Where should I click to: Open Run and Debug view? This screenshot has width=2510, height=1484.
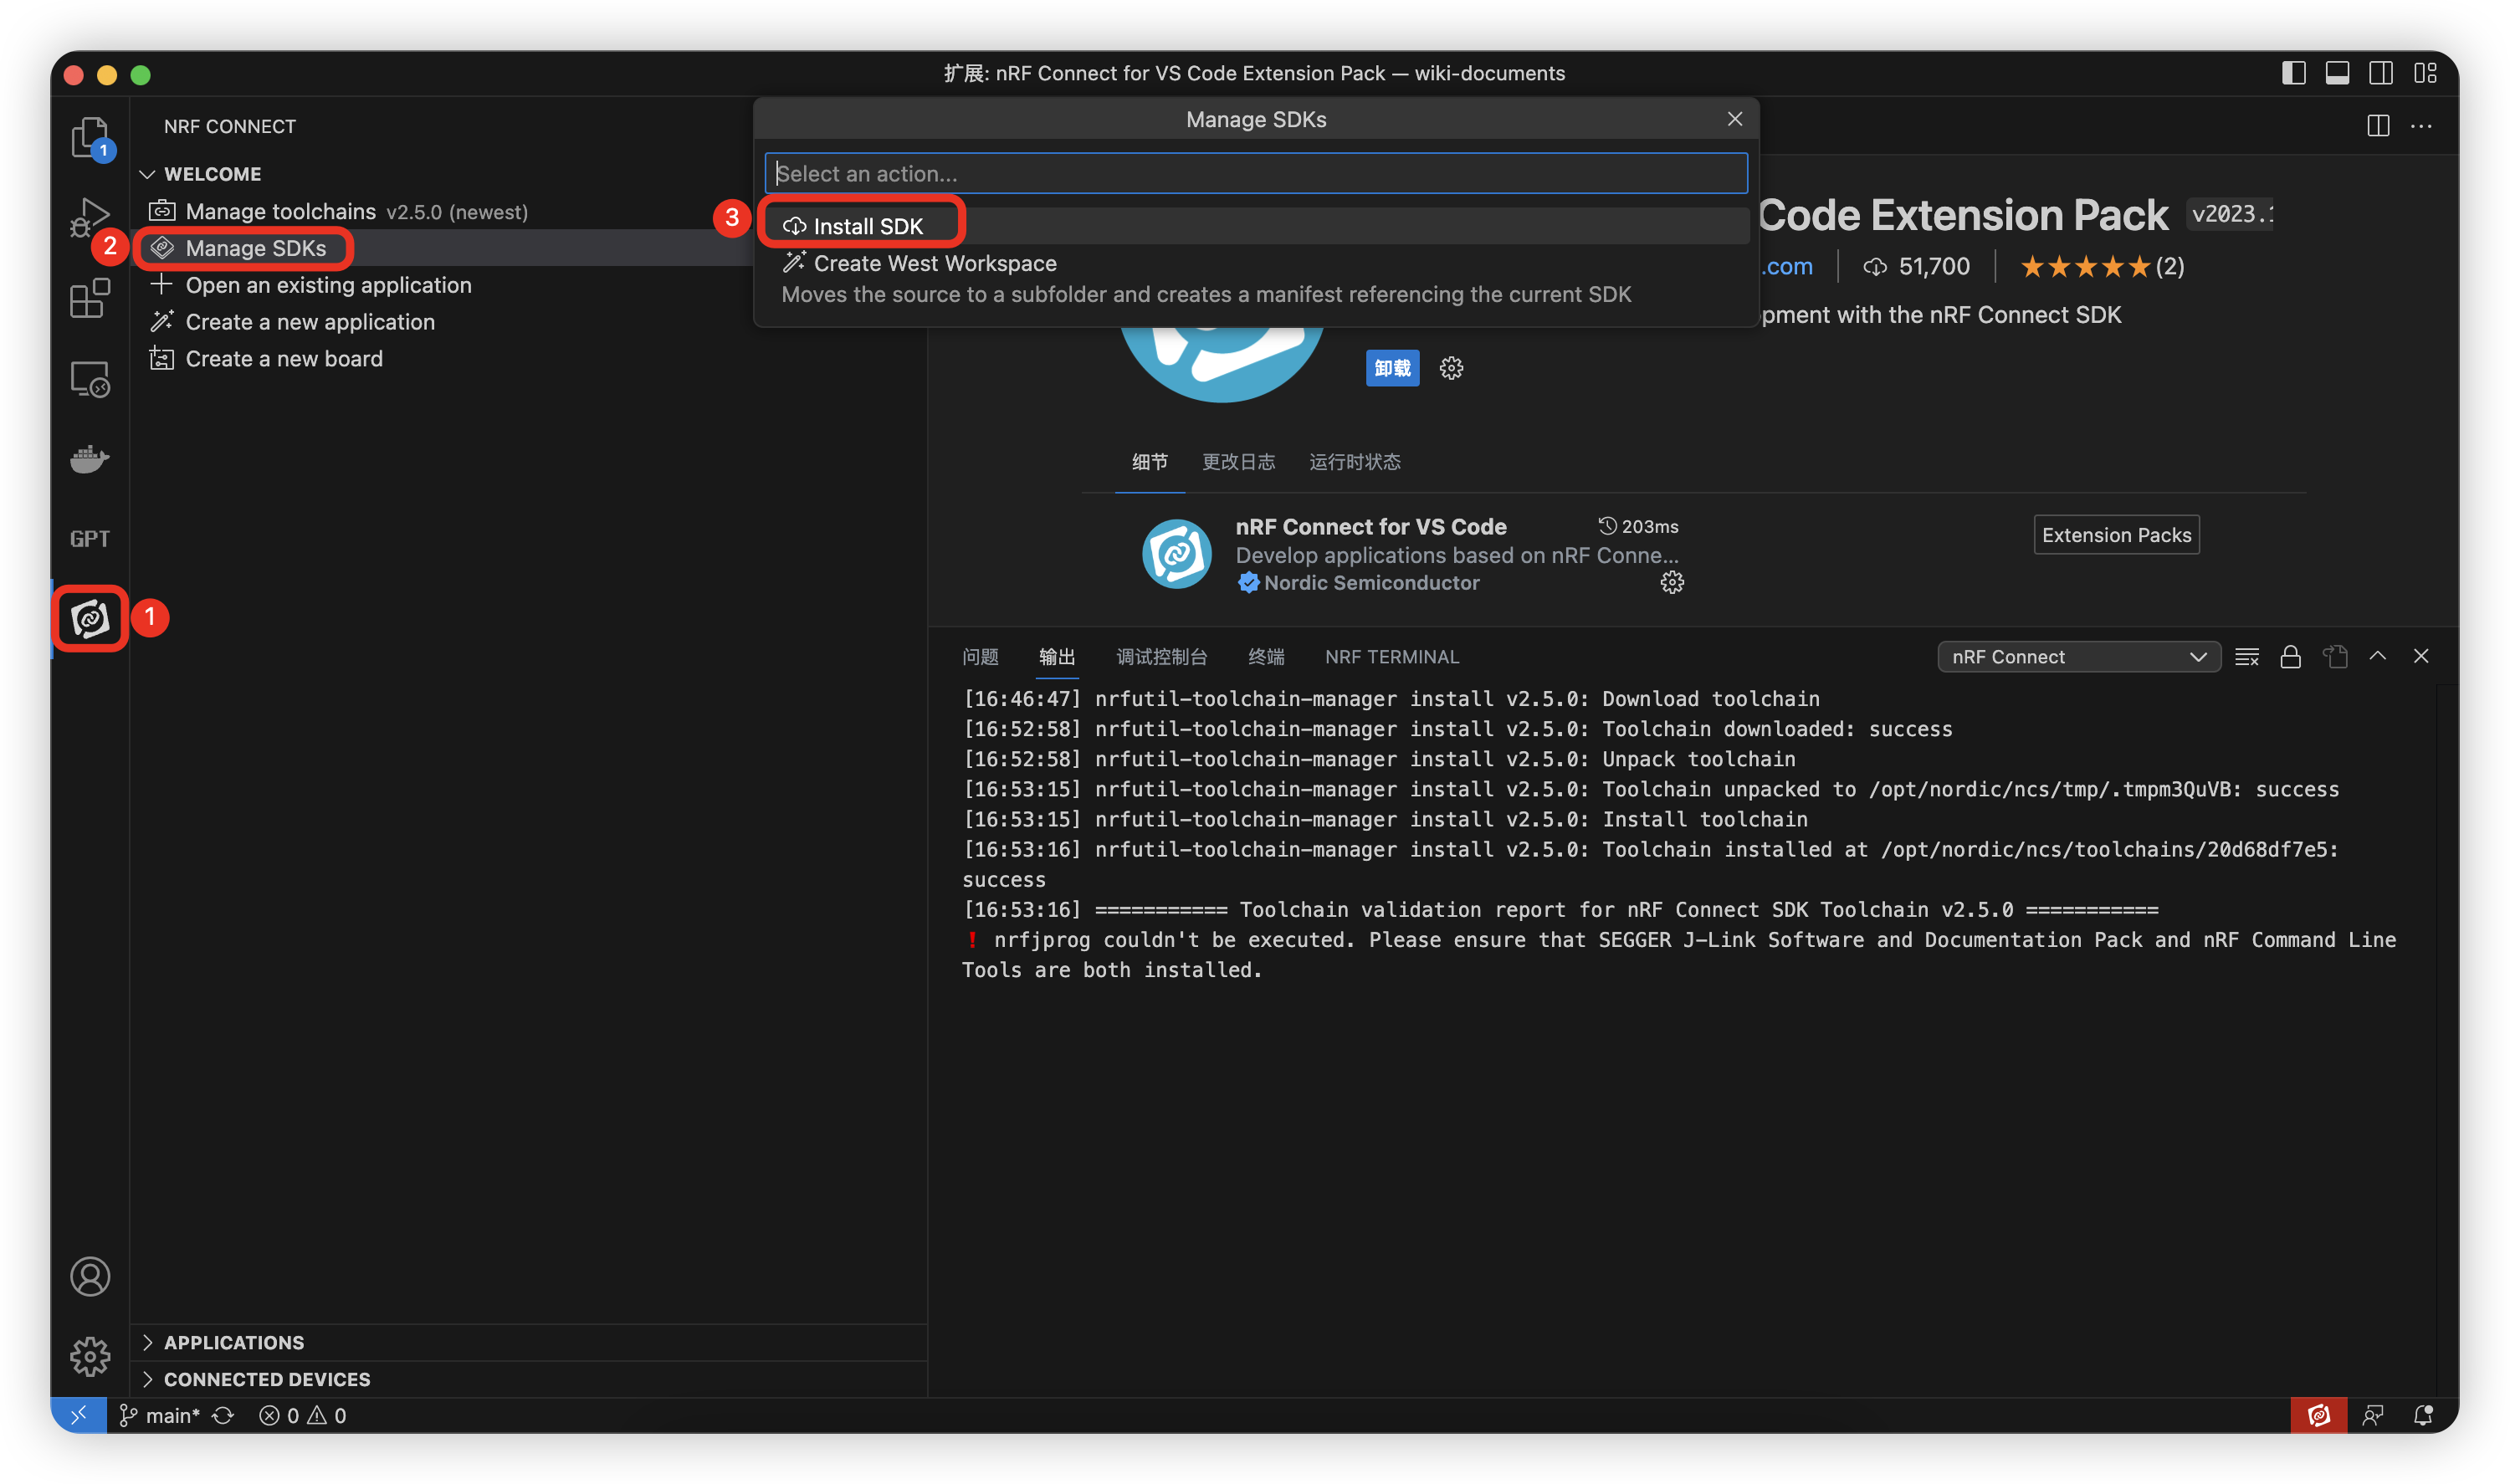click(x=90, y=217)
